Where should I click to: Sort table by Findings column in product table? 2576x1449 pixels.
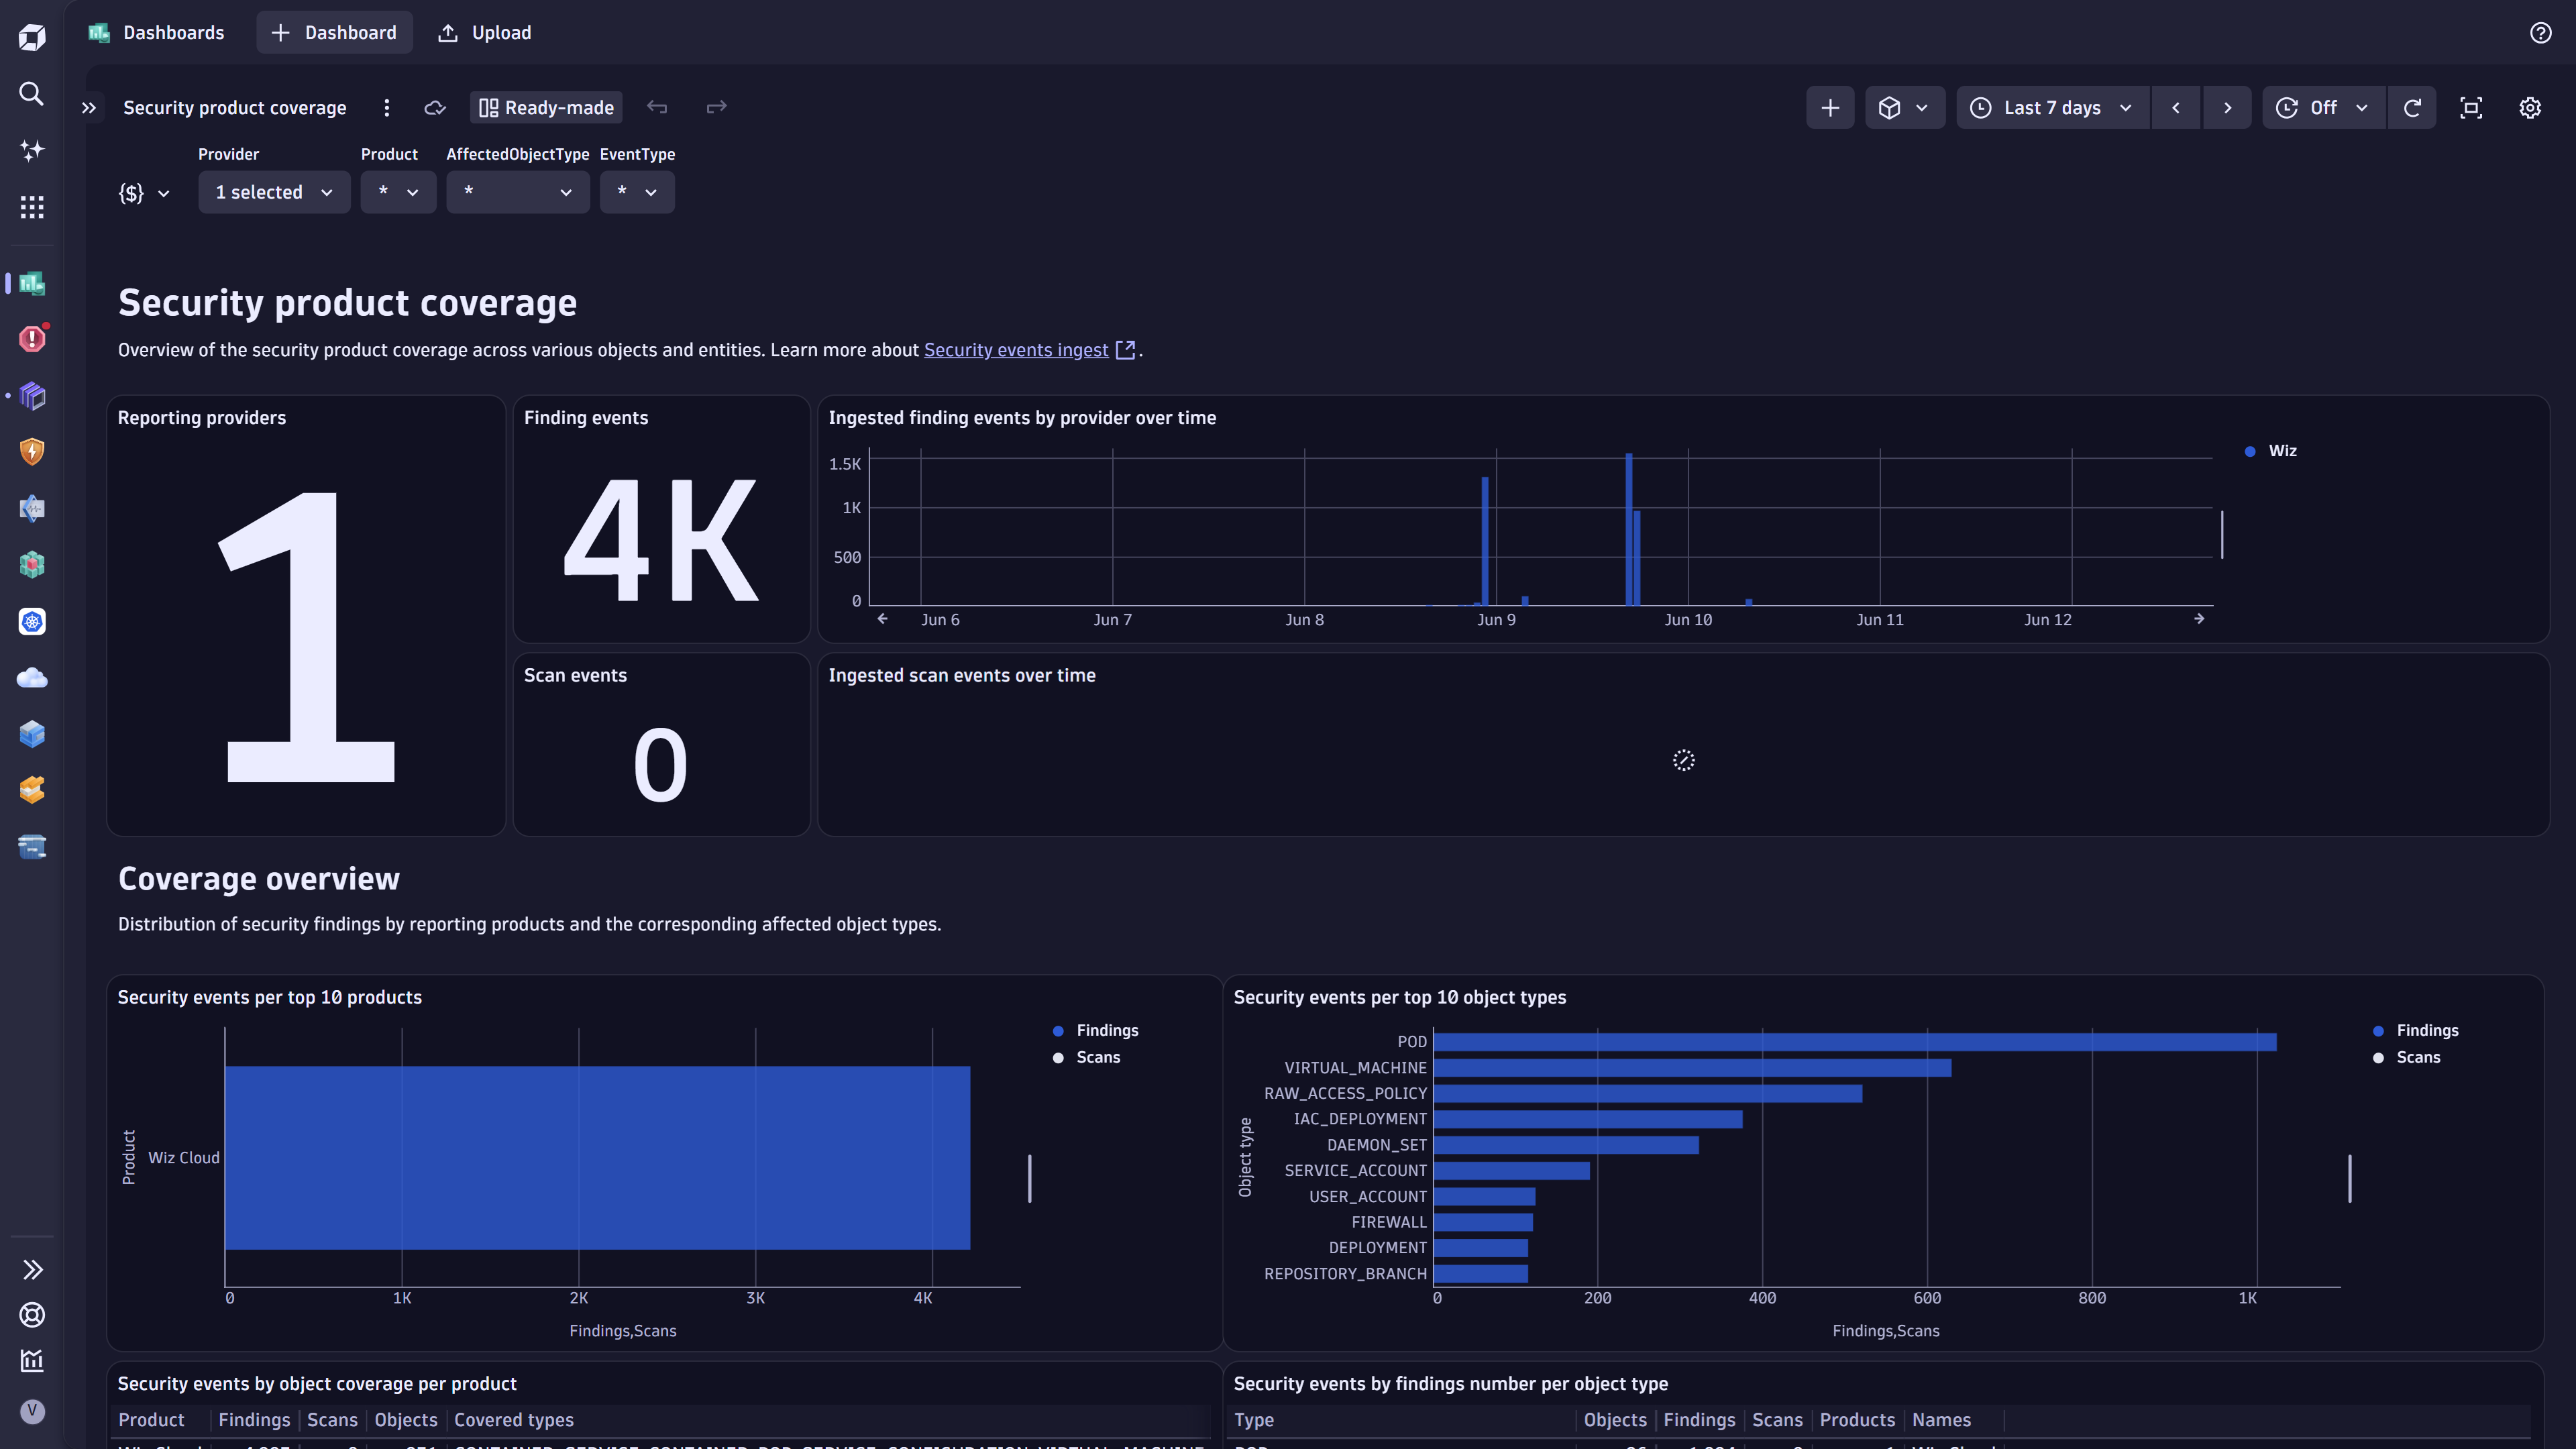click(254, 1421)
